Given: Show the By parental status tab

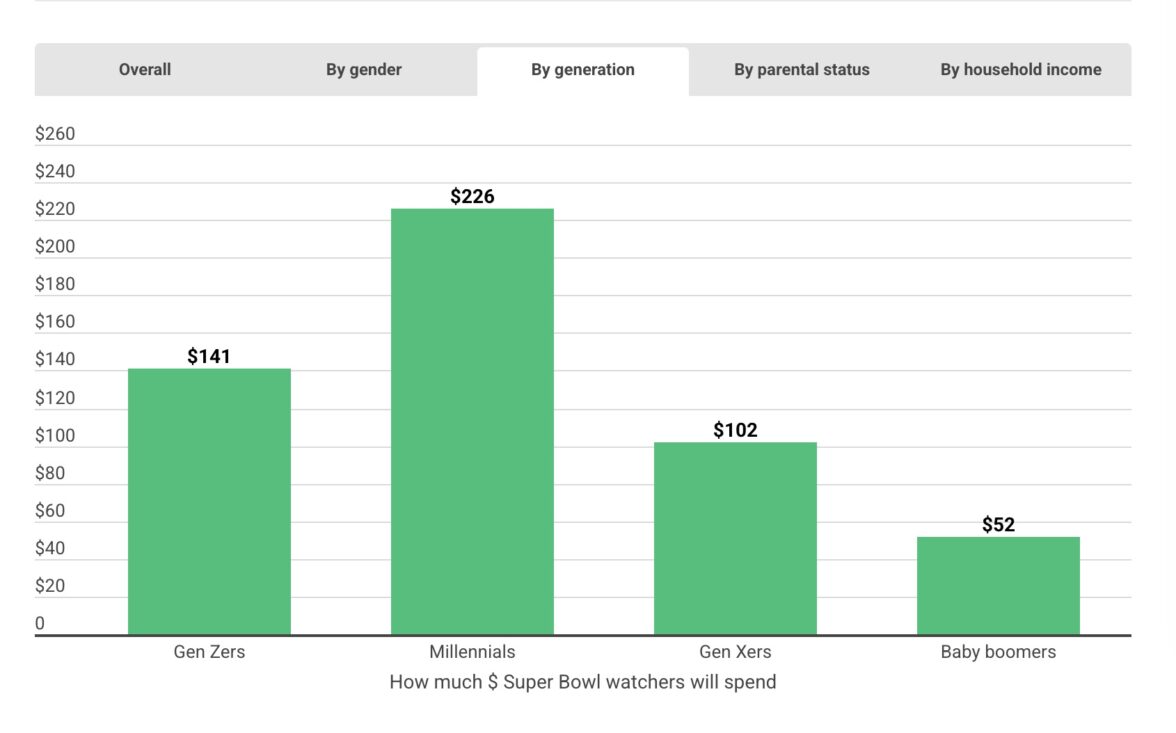Looking at the screenshot, I should (x=802, y=70).
